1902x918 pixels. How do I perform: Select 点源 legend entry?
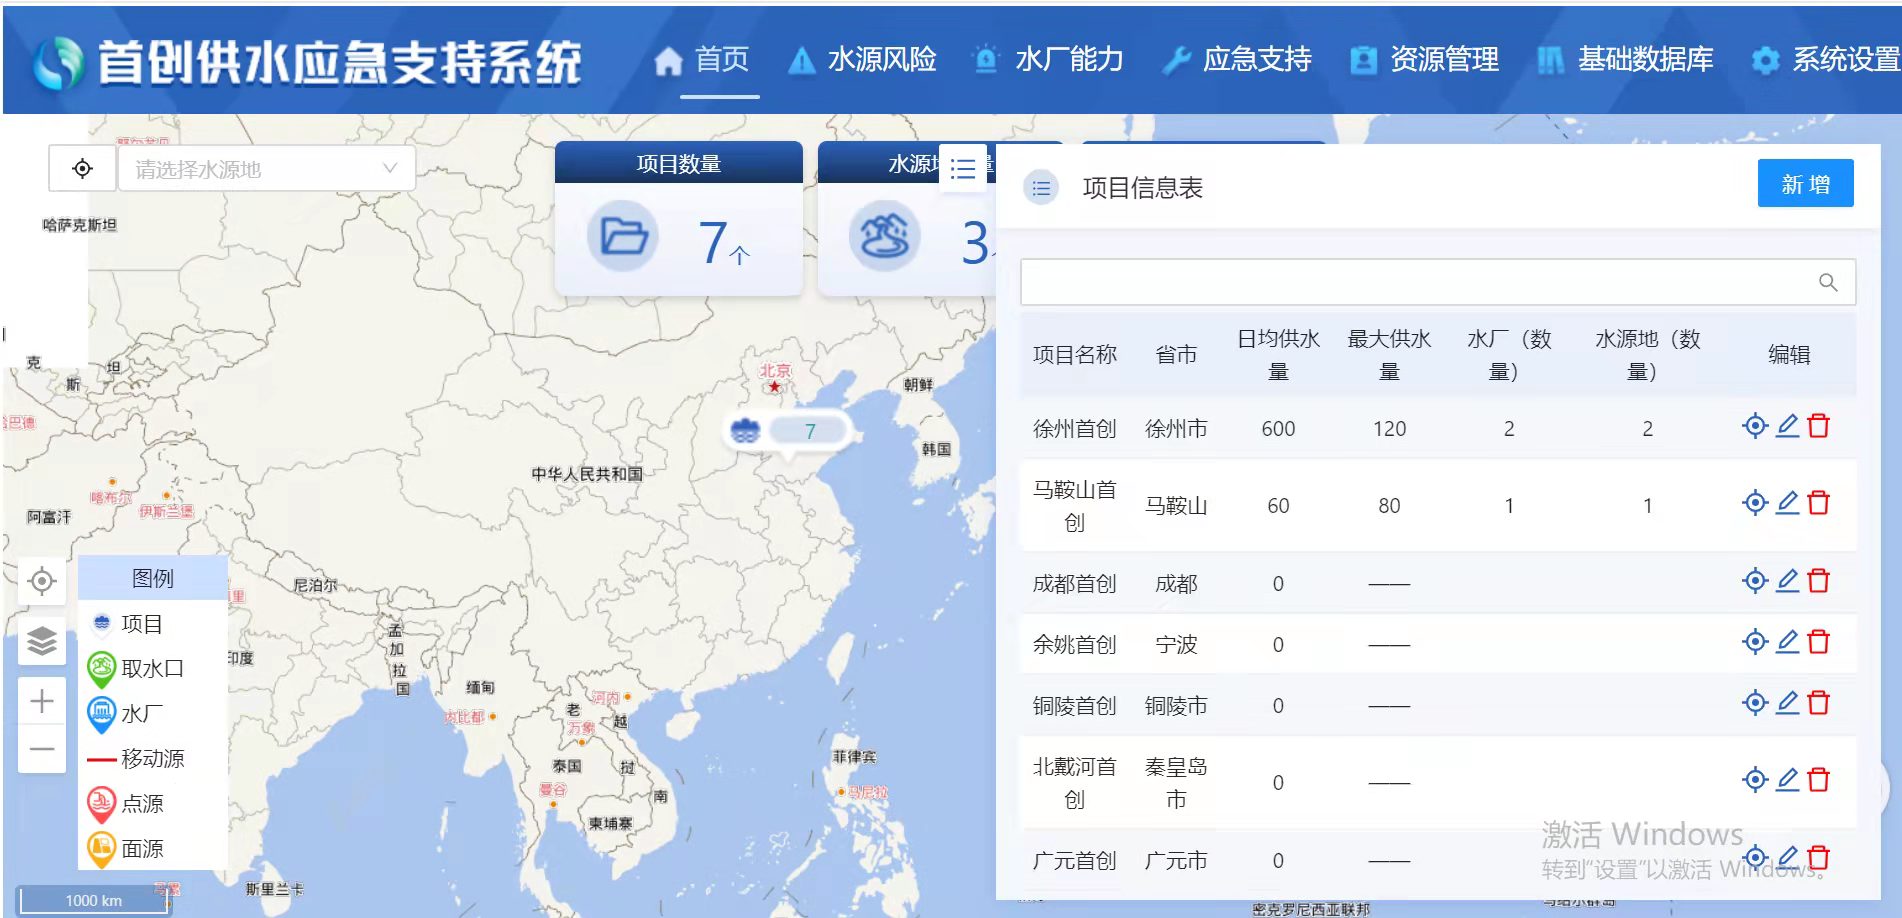127,804
